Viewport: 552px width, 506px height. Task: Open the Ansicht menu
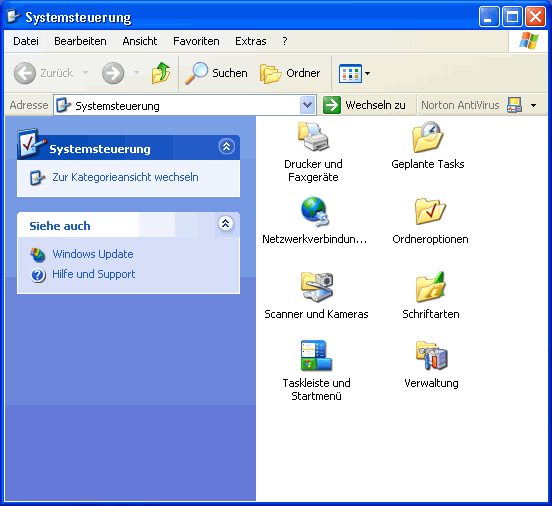(140, 41)
